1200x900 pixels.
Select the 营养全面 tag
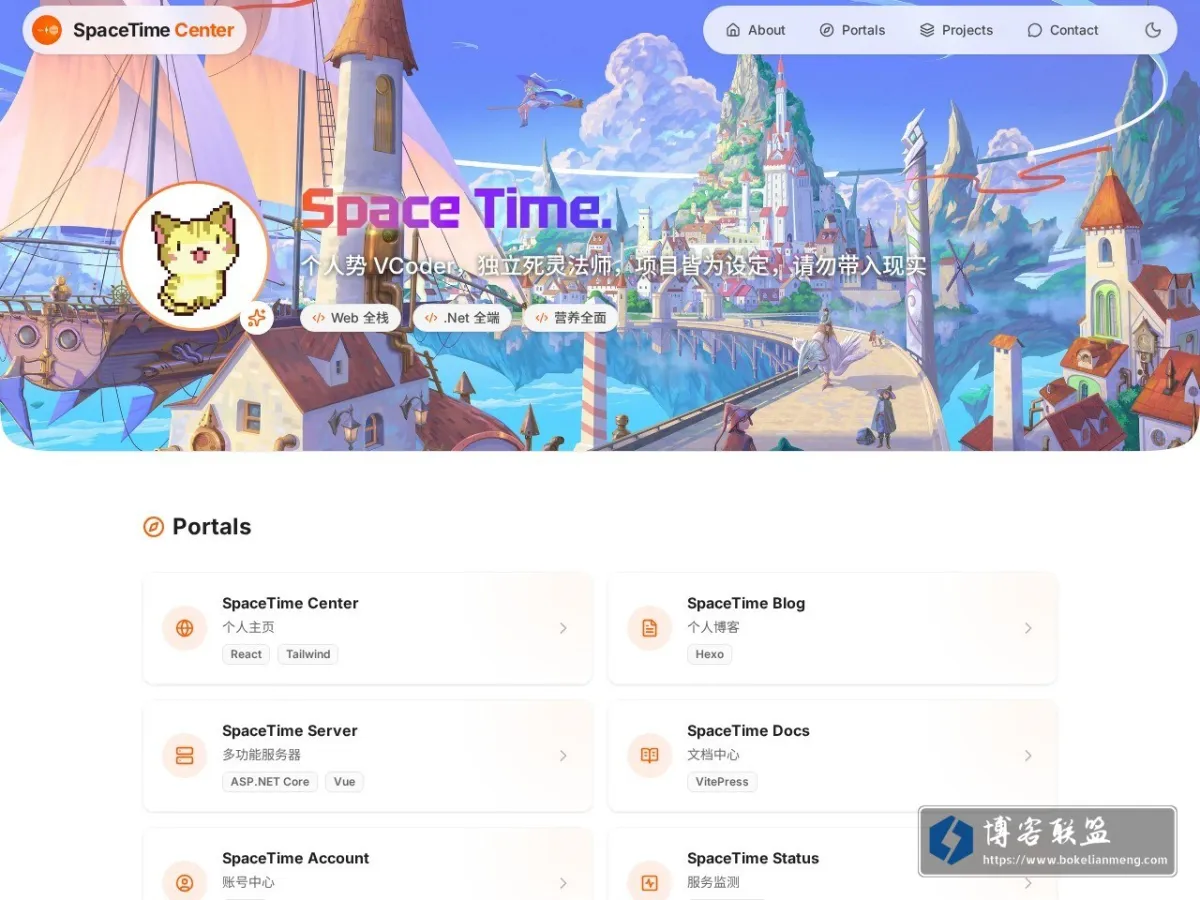pos(570,318)
